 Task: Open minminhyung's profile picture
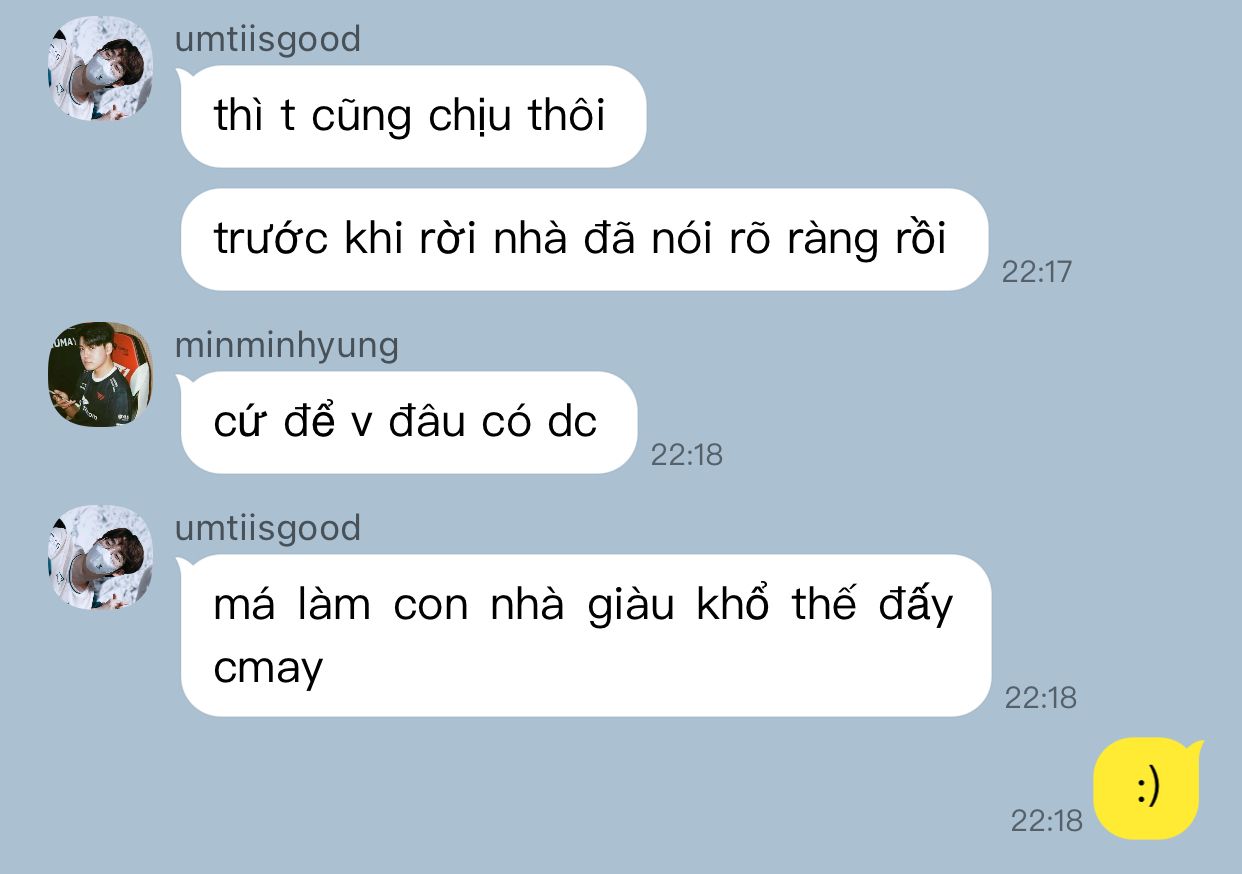tap(100, 374)
